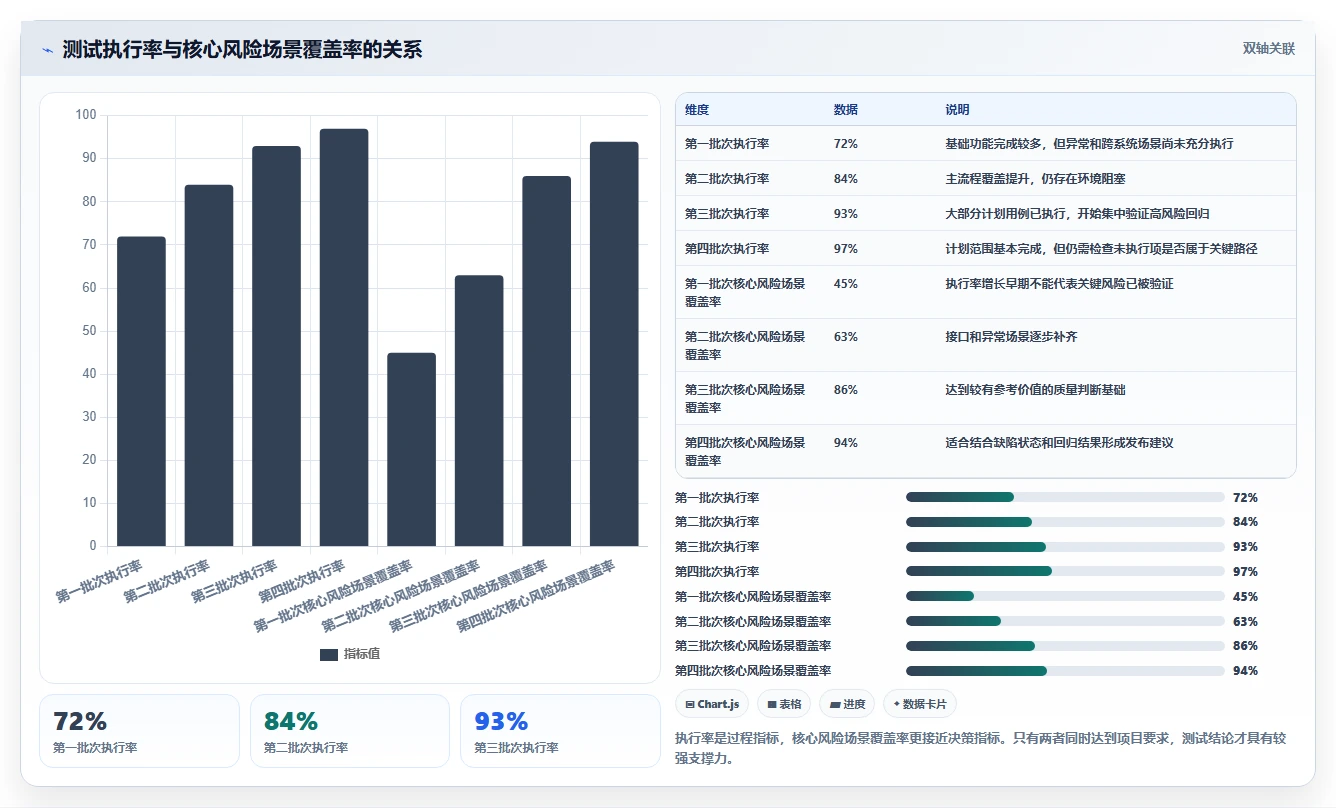
Task: Click the Chart.js chip
Action: click(x=712, y=704)
